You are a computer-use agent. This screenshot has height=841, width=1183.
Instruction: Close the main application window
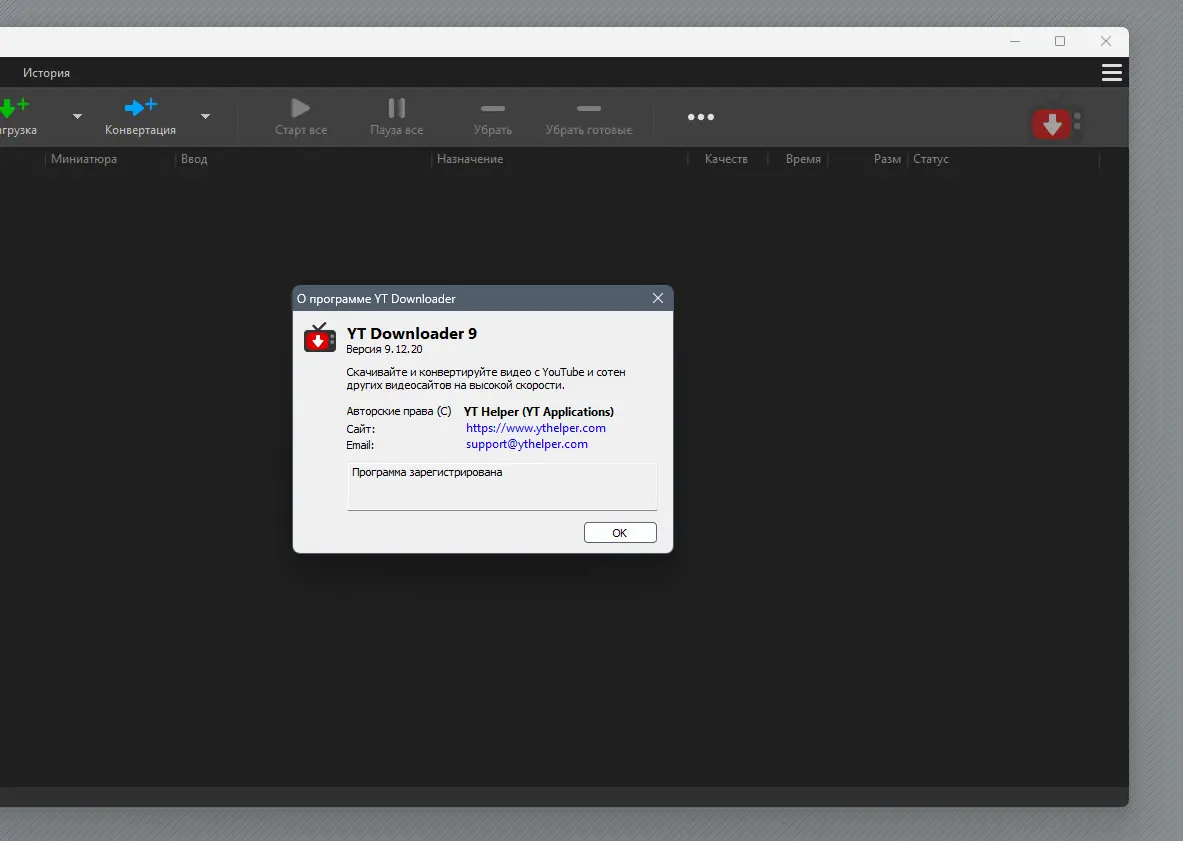(1106, 41)
